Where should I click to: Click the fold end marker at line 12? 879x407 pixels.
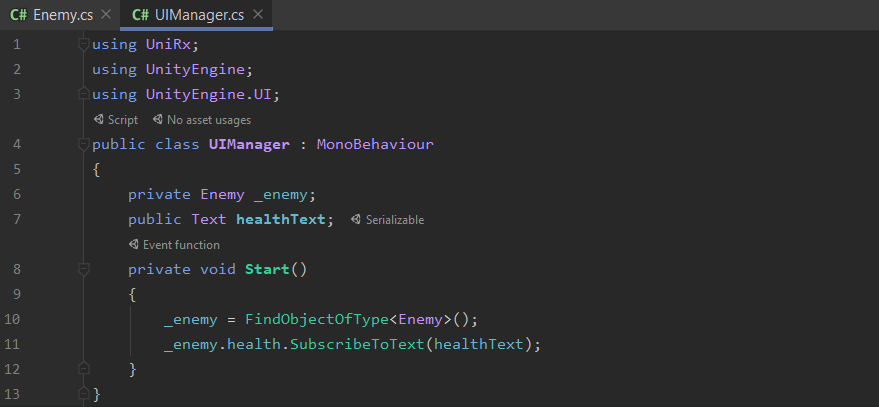pyautogui.click(x=84, y=369)
